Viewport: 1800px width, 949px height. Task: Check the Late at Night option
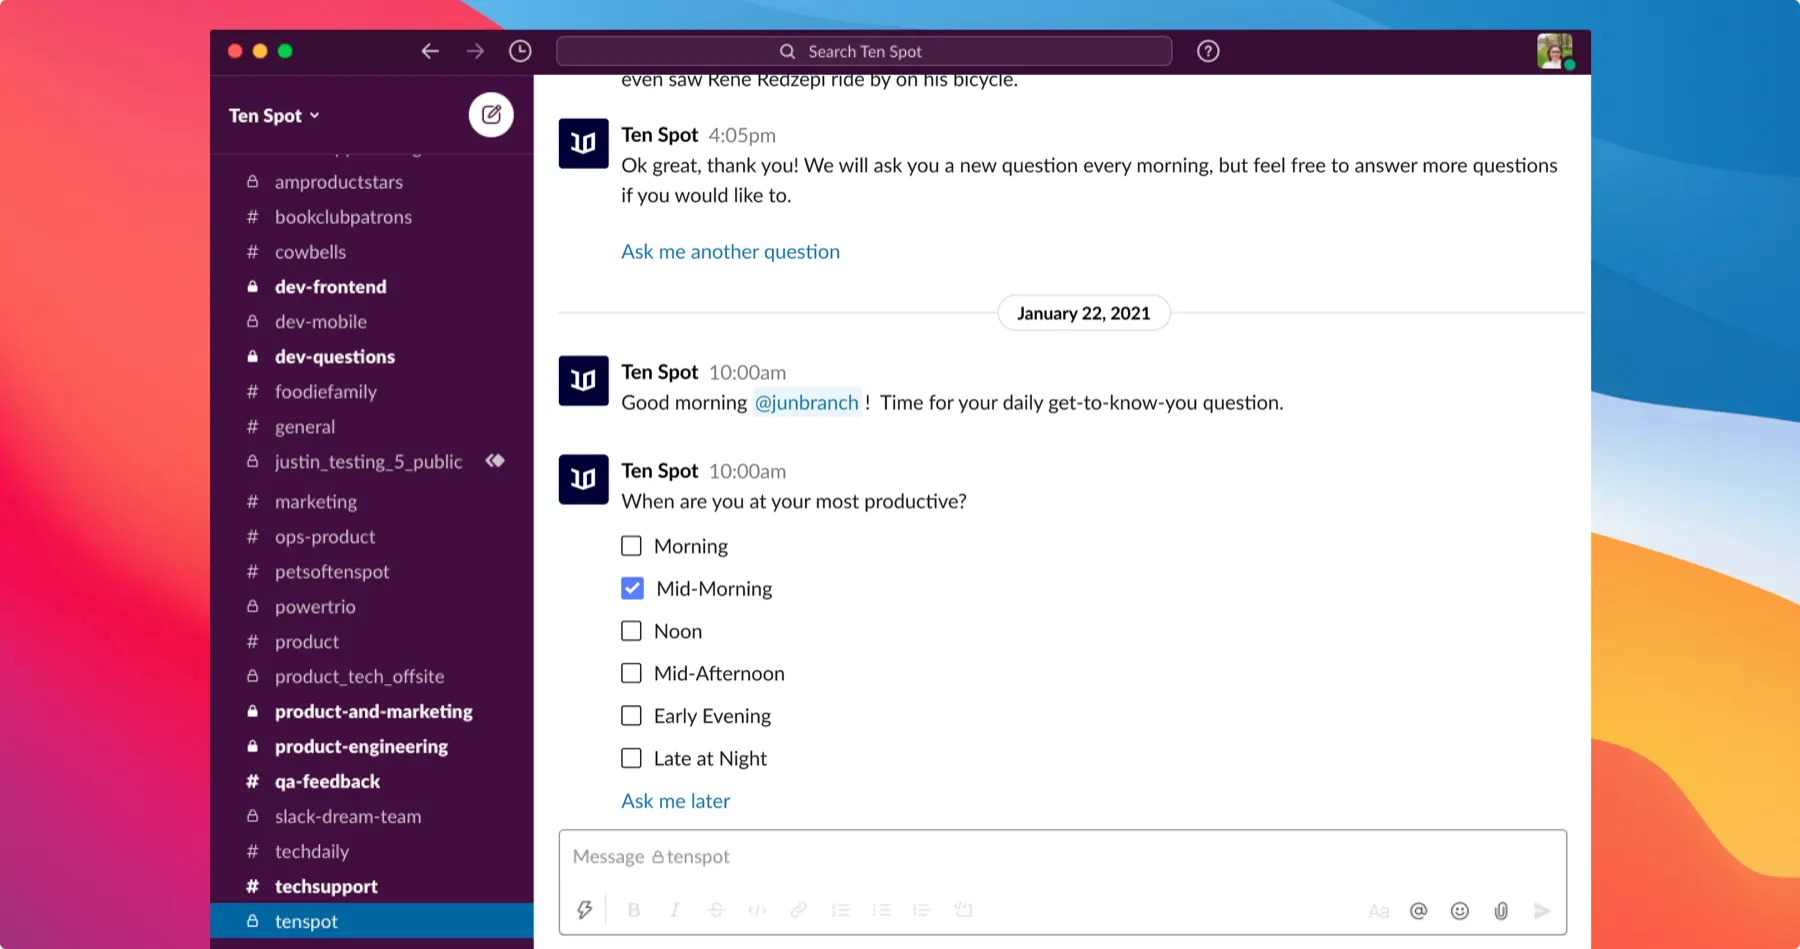click(631, 758)
